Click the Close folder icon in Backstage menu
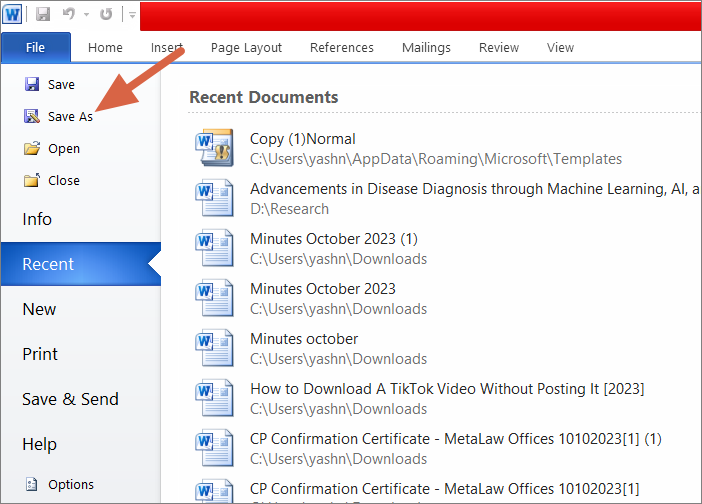 tap(32, 180)
